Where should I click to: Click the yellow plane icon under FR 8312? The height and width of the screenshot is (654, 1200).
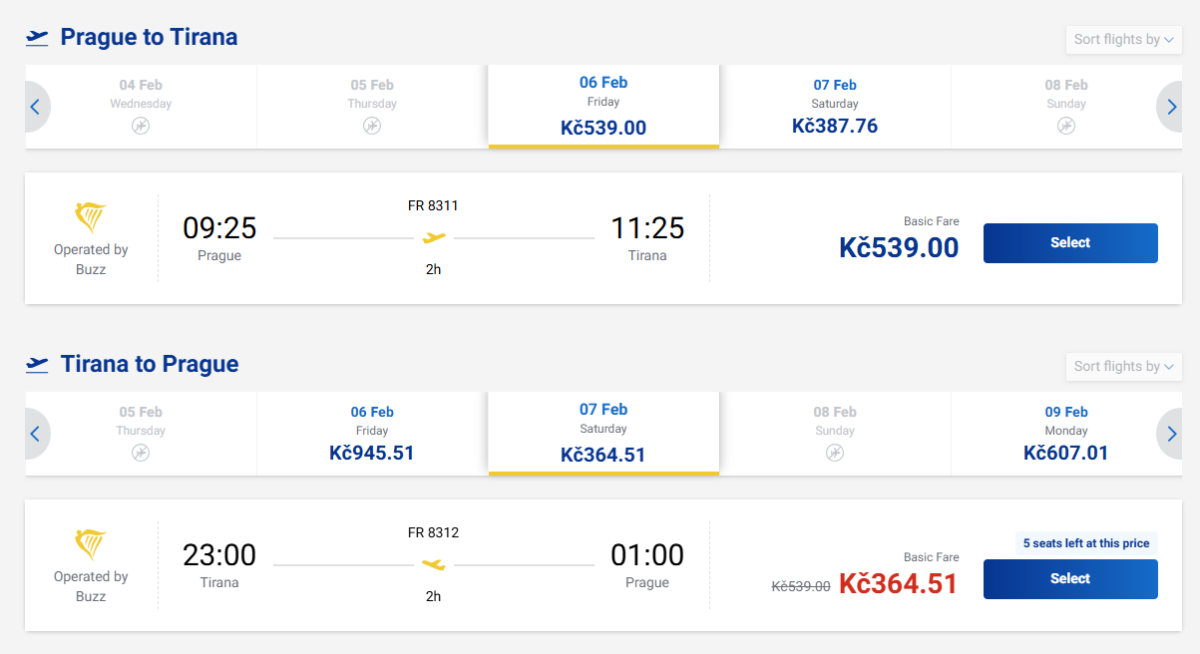tap(434, 565)
